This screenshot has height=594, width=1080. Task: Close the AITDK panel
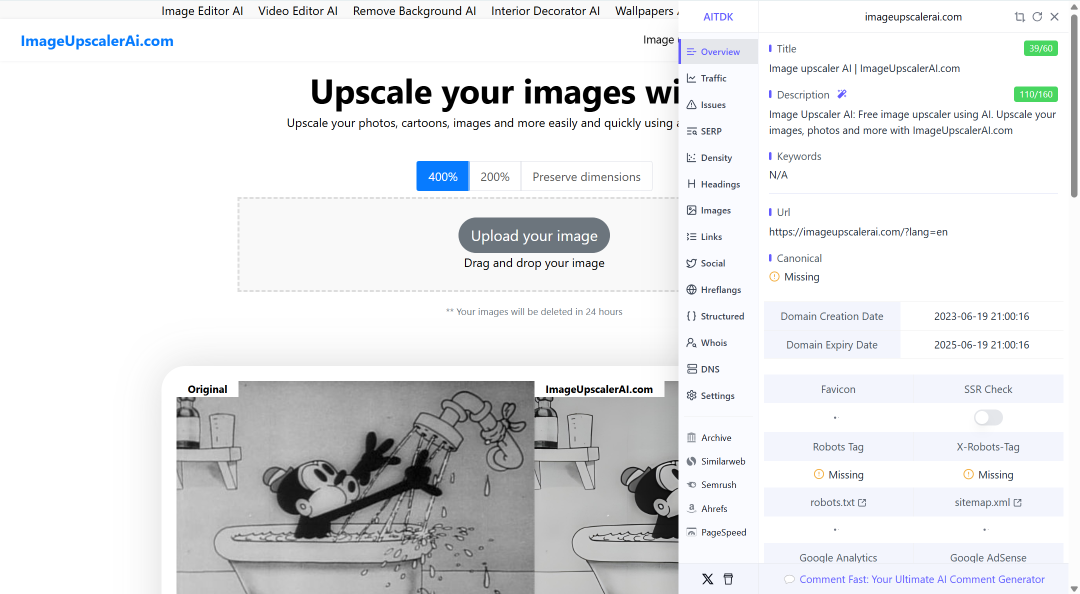pyautogui.click(x=1055, y=17)
